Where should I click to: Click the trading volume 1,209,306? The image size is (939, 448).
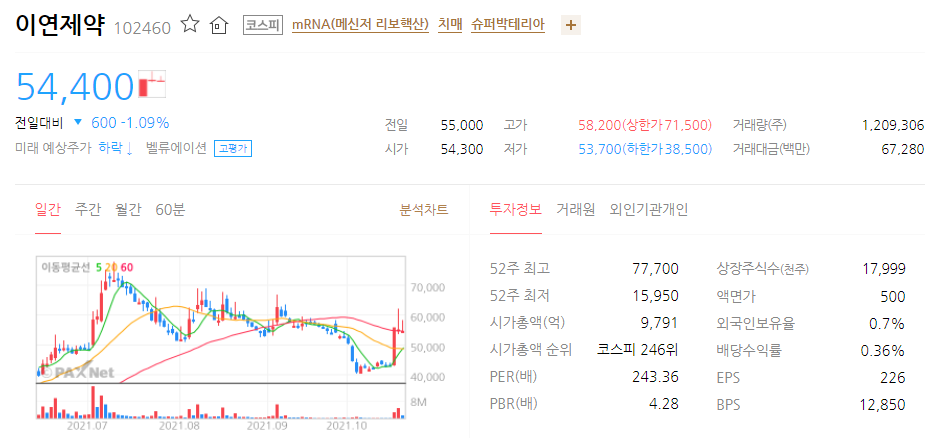pos(893,126)
